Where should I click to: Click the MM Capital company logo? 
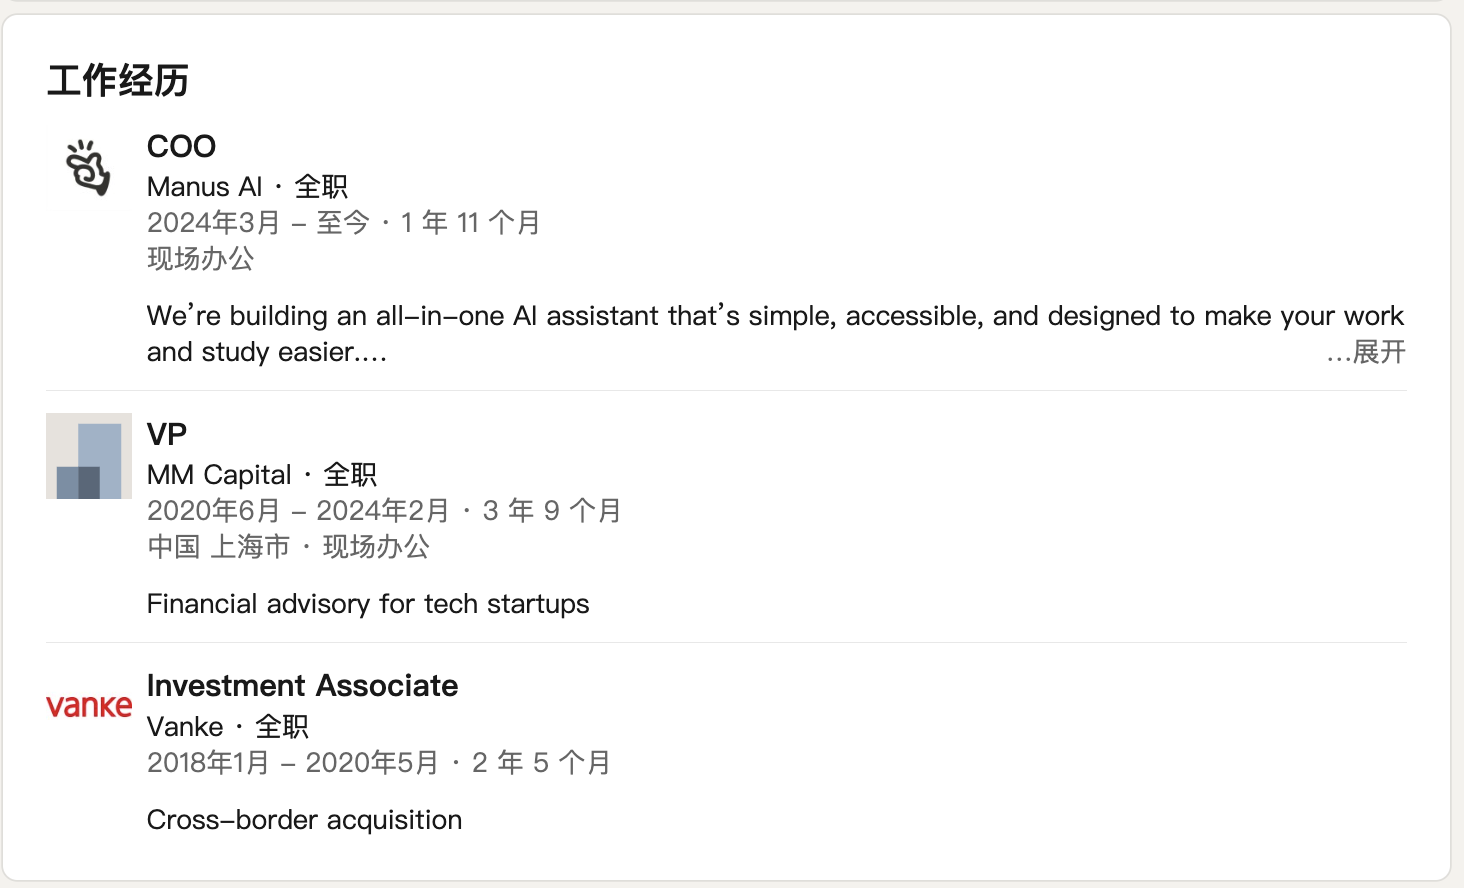coord(89,456)
